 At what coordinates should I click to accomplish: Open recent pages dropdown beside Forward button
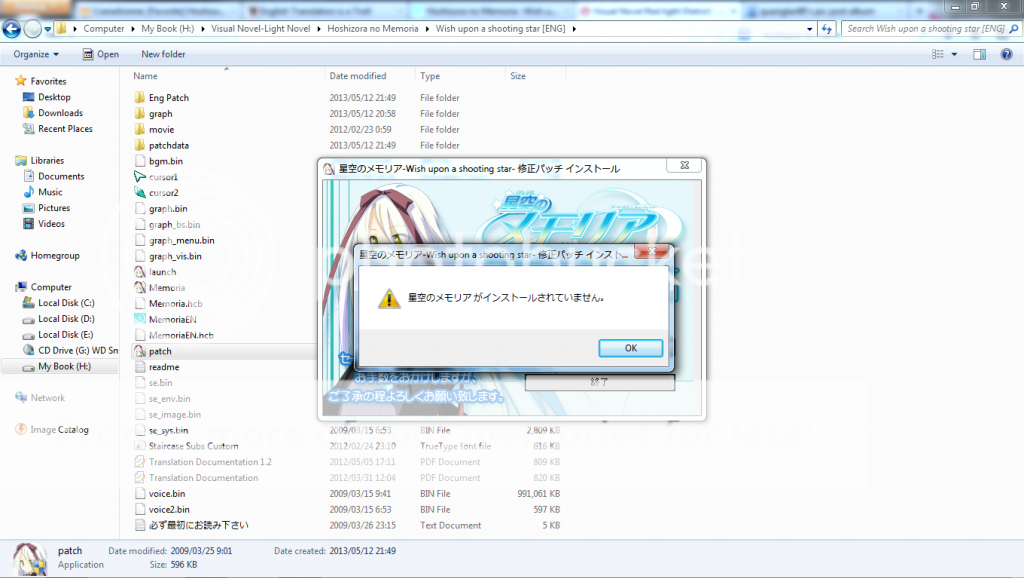pos(49,29)
